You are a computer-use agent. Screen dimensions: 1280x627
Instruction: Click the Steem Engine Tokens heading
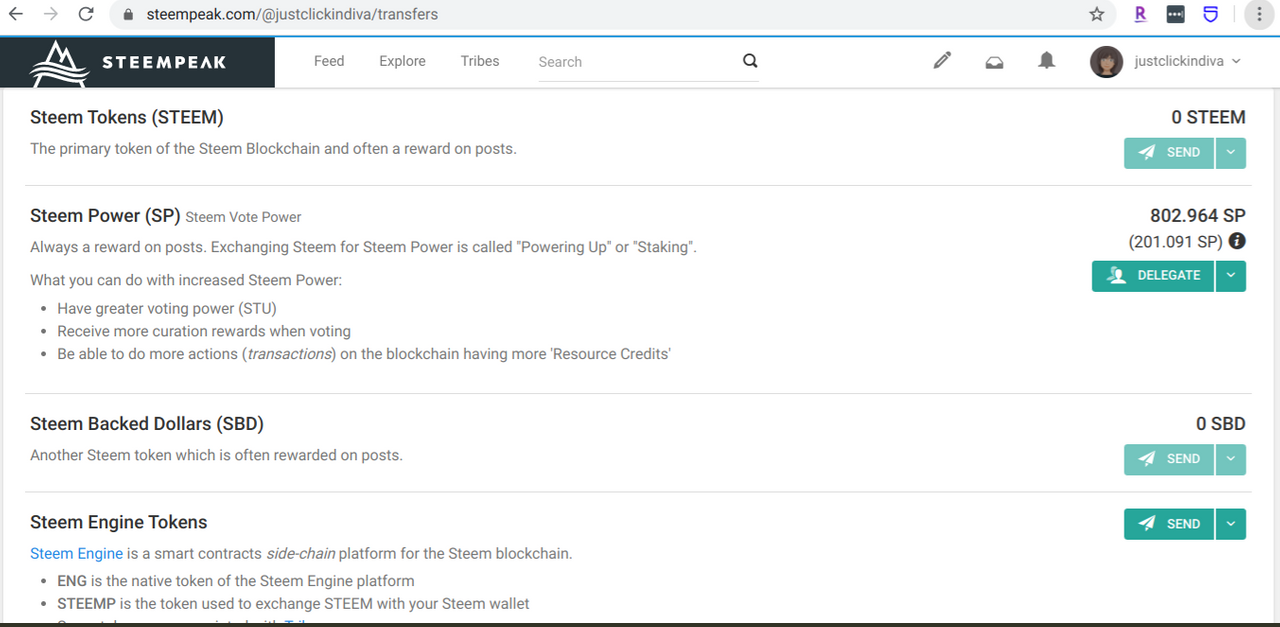click(119, 522)
